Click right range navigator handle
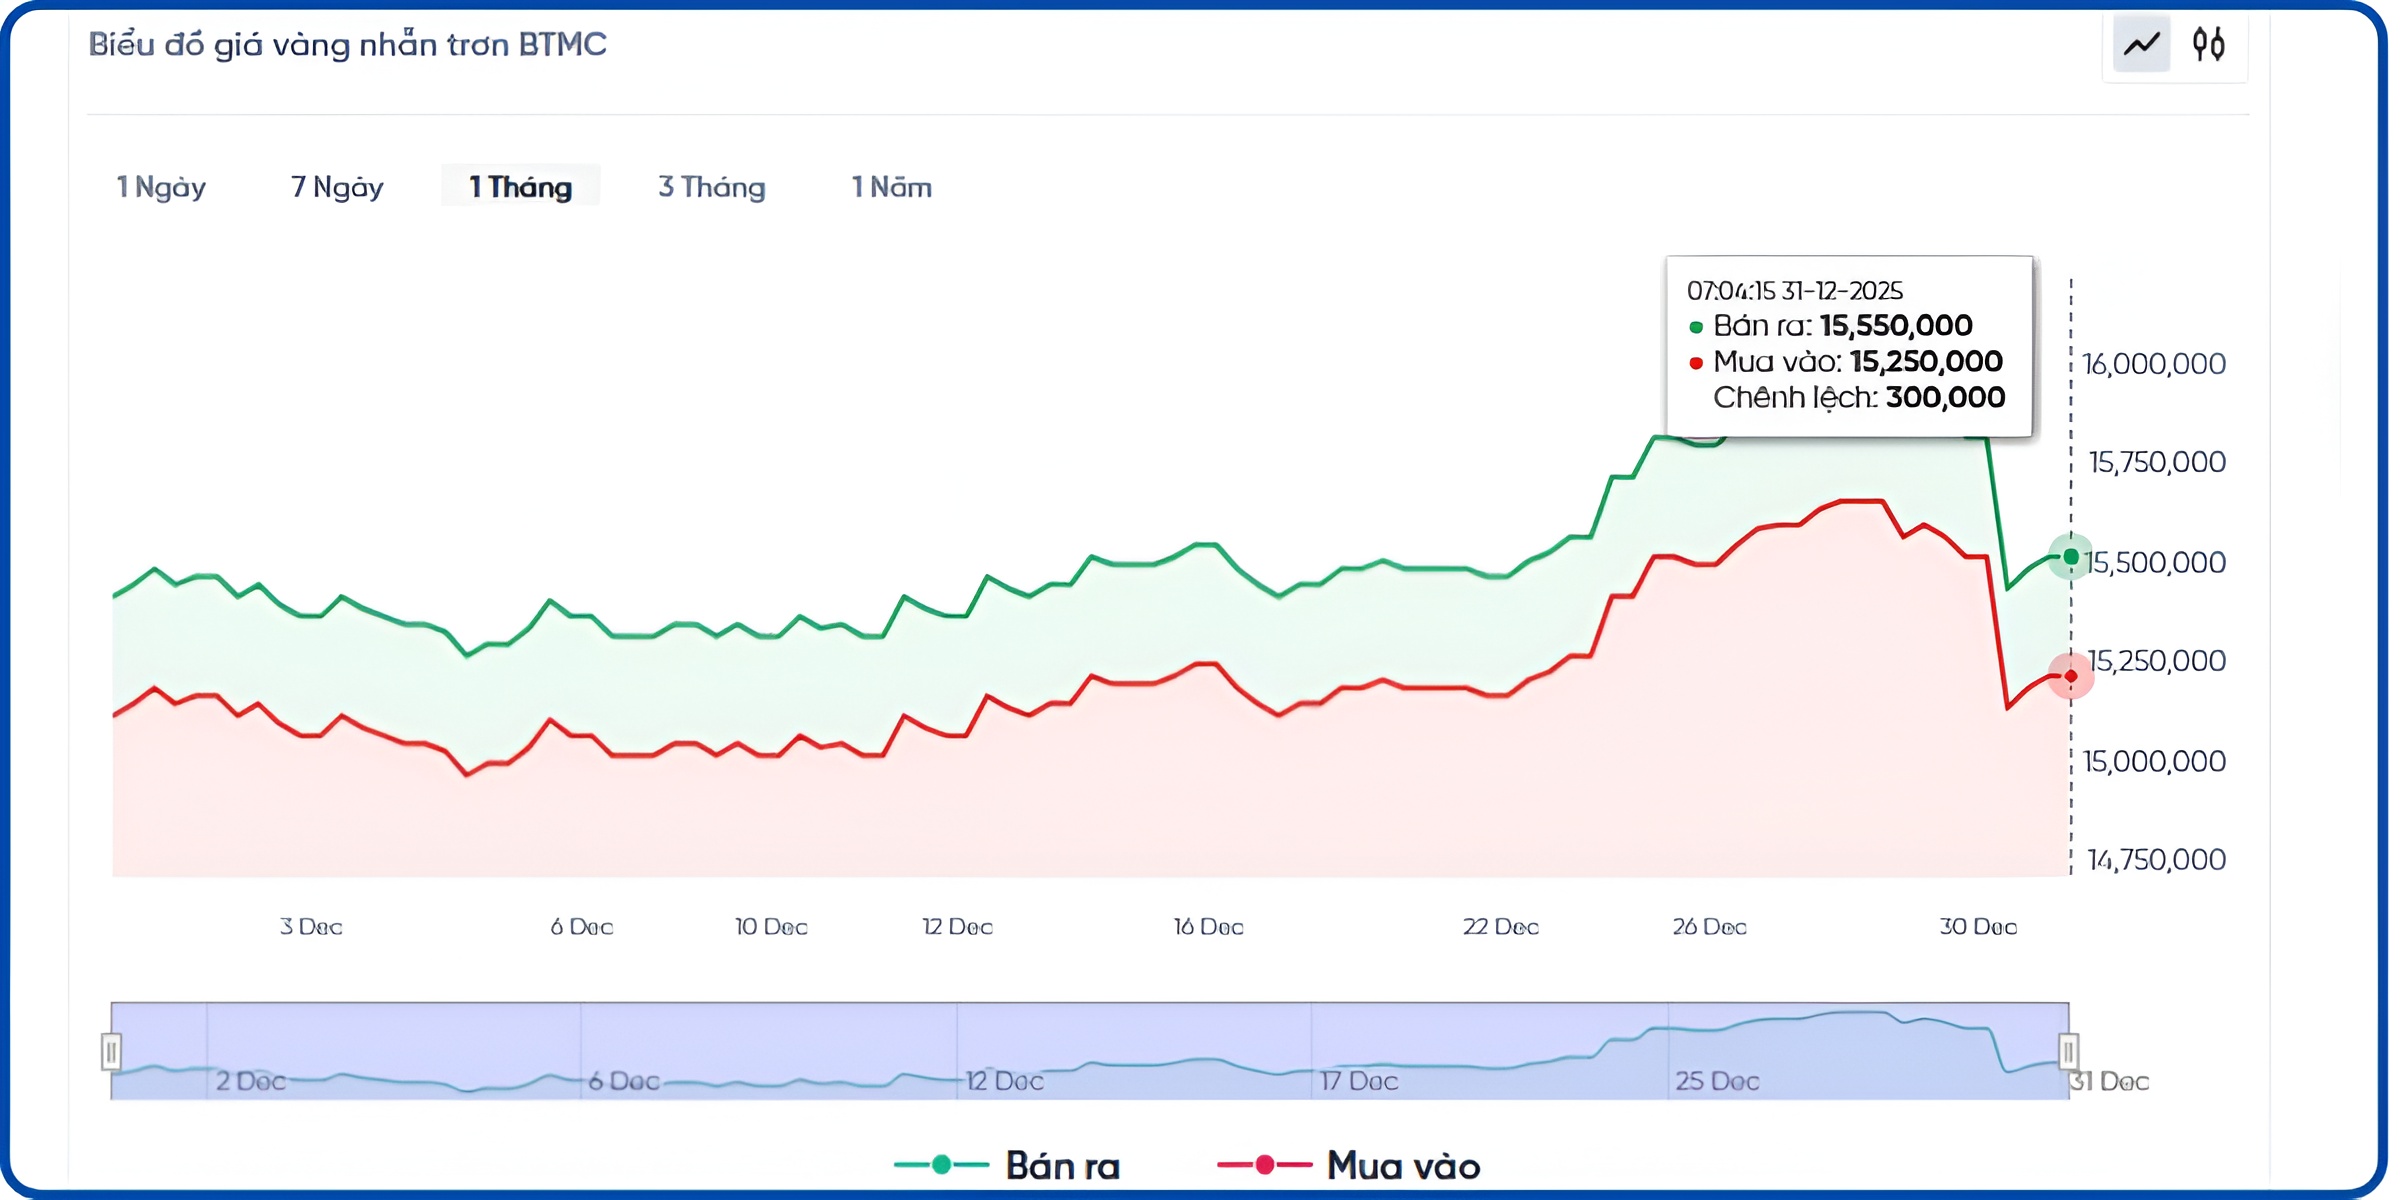2400x1200 pixels. [2068, 1051]
